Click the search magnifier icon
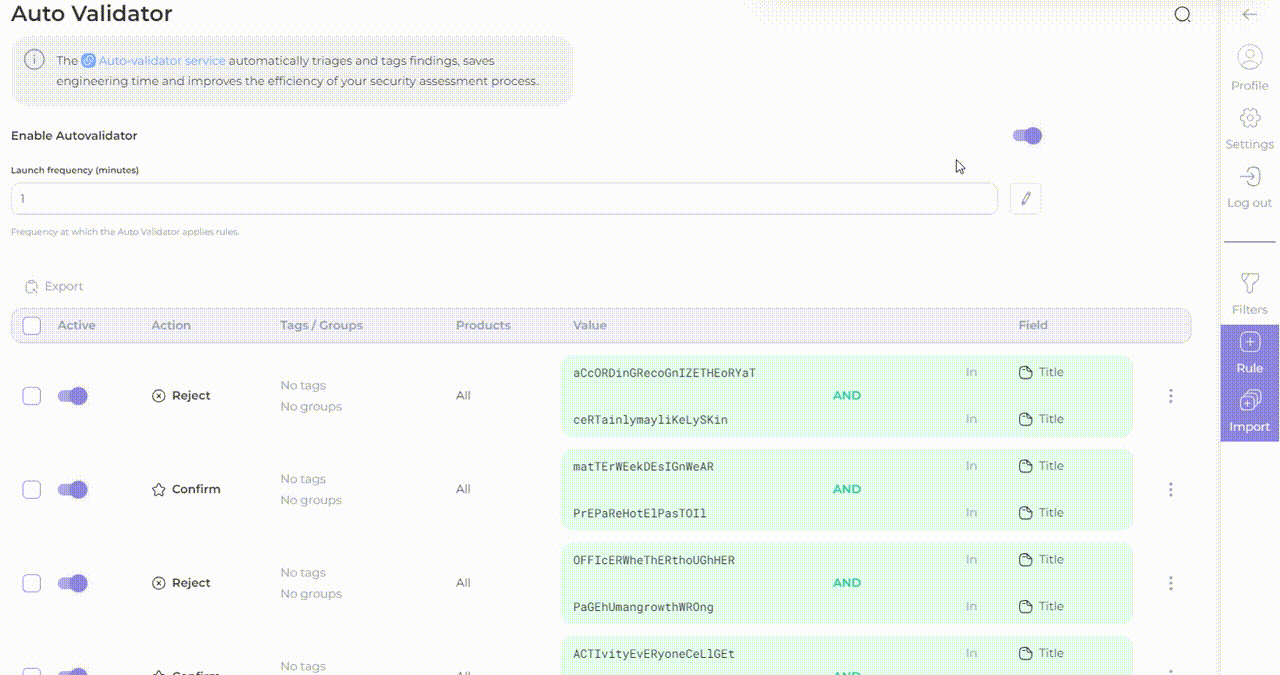This screenshot has height=675, width=1280. (x=1182, y=15)
